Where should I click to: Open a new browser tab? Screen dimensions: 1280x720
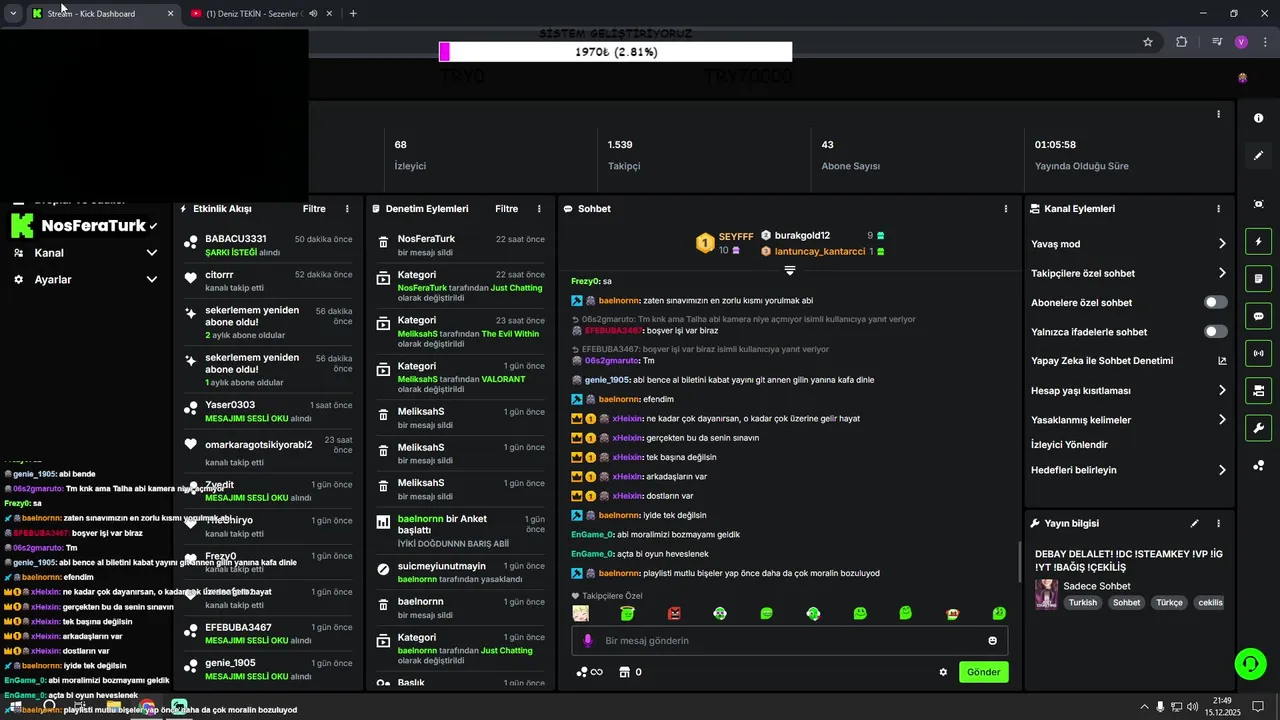353,13
